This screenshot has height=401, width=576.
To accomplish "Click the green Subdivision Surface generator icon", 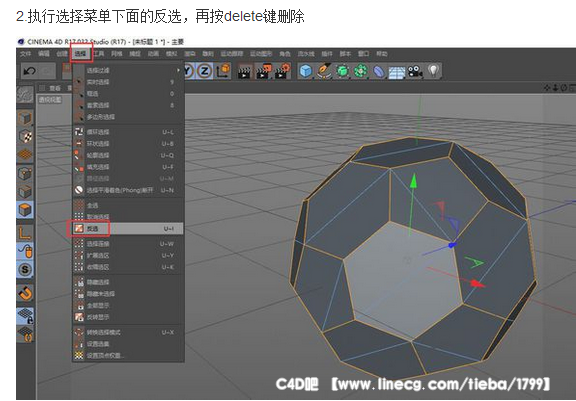I will coord(342,71).
